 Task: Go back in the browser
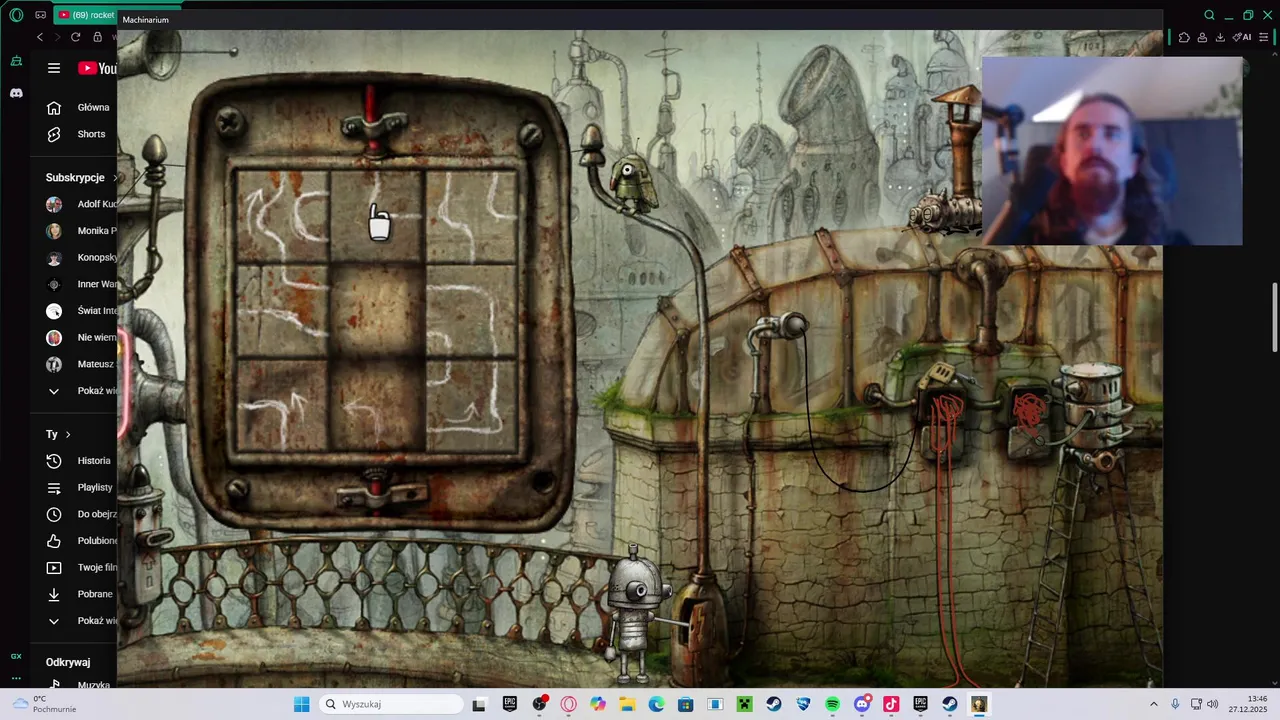40,37
